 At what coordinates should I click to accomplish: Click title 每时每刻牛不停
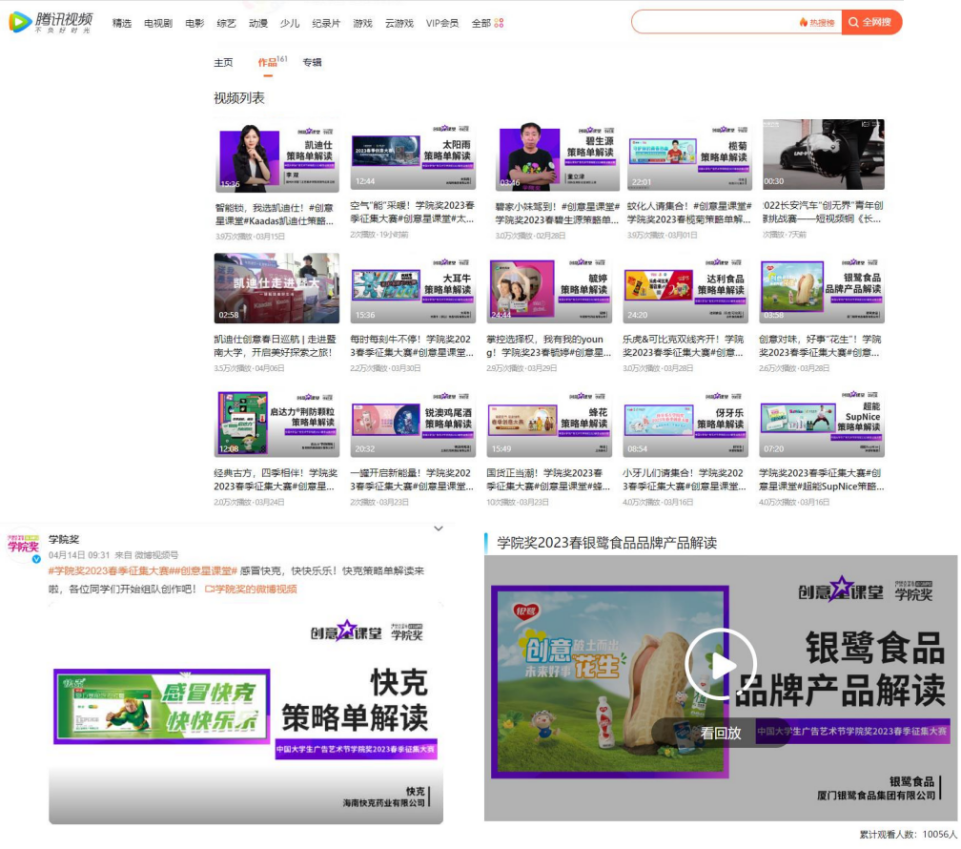(x=412, y=346)
